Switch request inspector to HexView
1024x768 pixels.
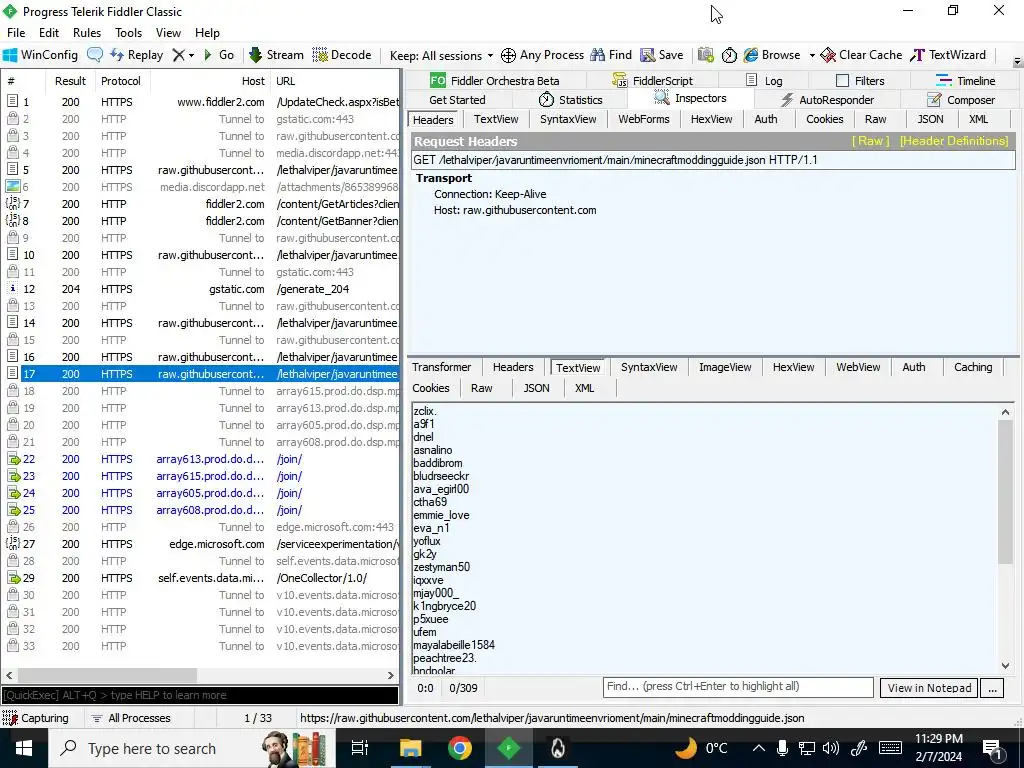click(x=711, y=119)
